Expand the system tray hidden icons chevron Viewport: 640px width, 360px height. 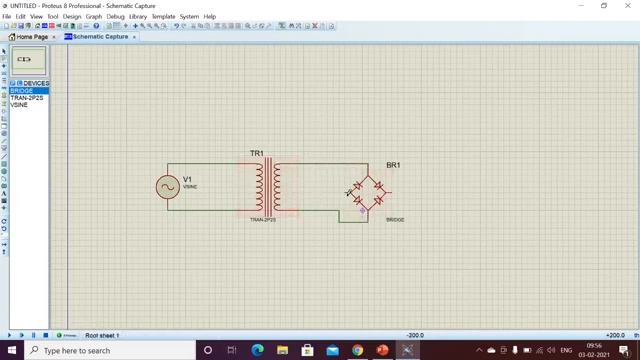pos(479,350)
